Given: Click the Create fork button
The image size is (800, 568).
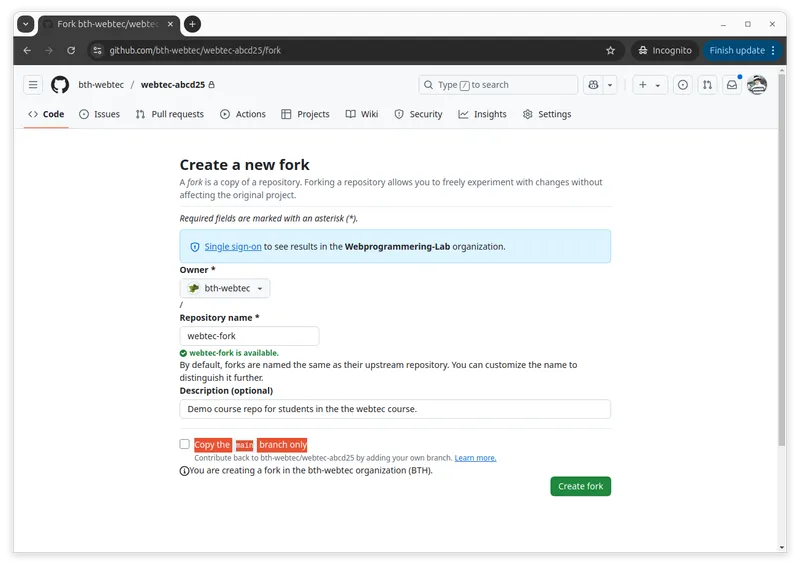Looking at the screenshot, I should [x=580, y=486].
